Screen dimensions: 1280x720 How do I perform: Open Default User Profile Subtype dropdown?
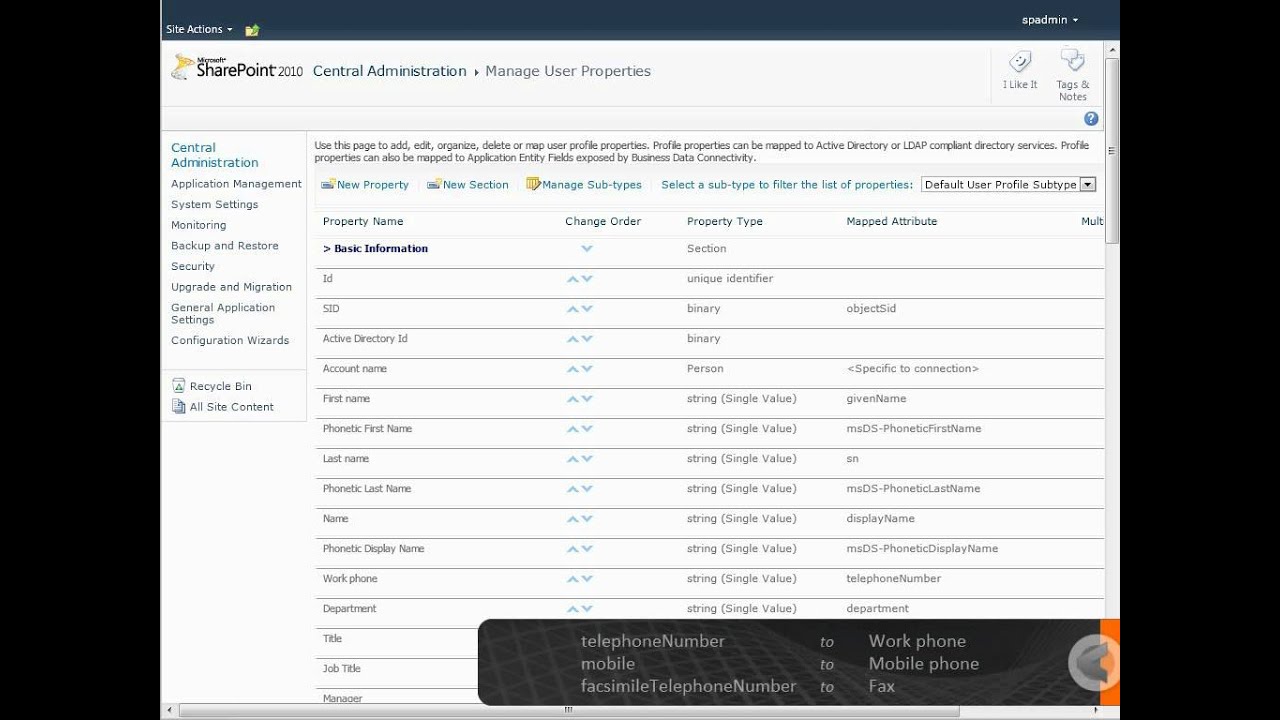pyautogui.click(x=1008, y=184)
